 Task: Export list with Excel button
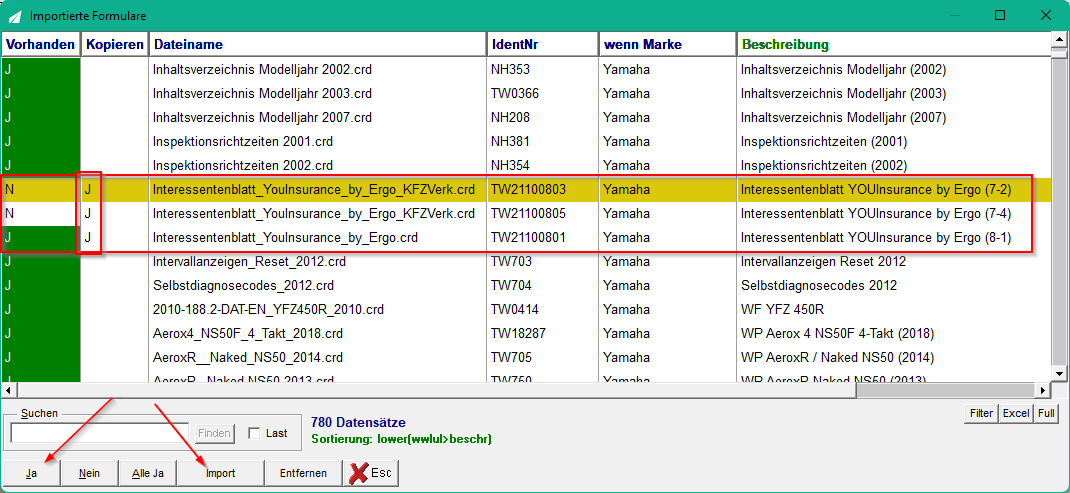coord(1016,413)
